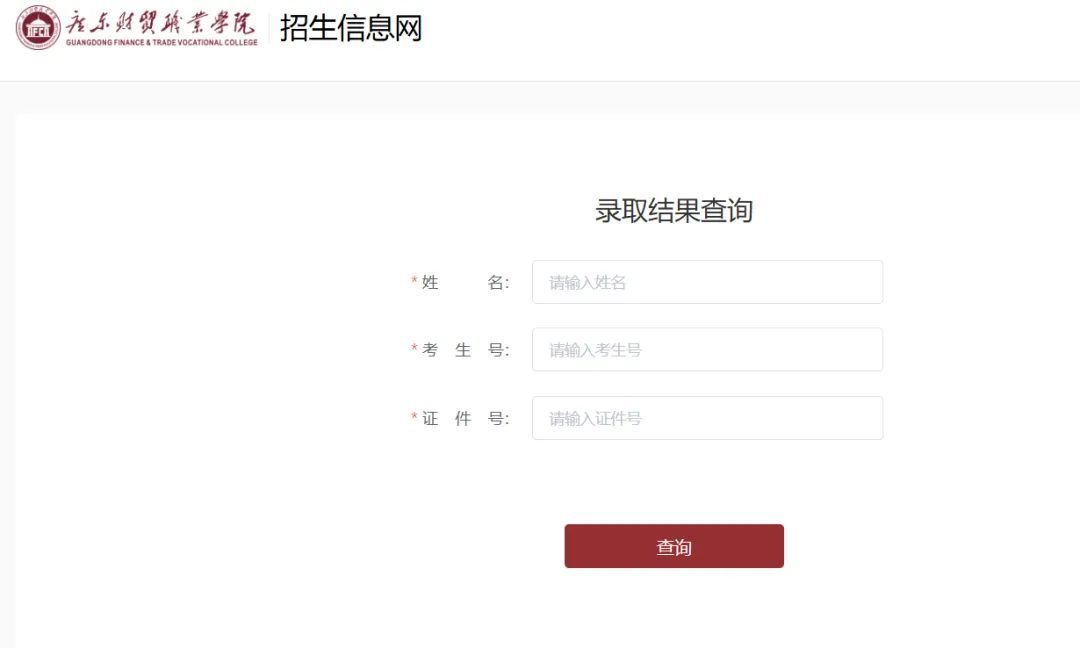Click the 考生号 field label

coord(465,350)
